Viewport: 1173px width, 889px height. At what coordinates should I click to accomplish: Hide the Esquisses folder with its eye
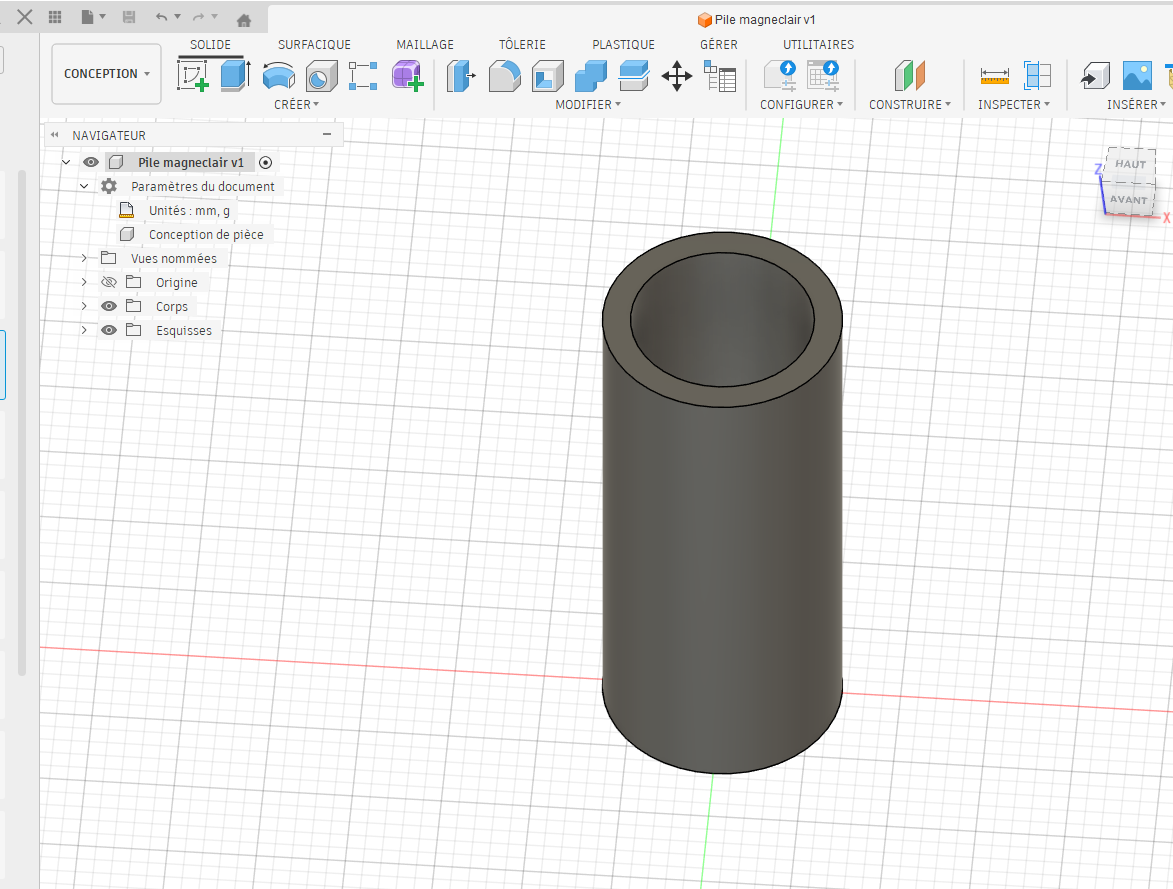coord(108,330)
